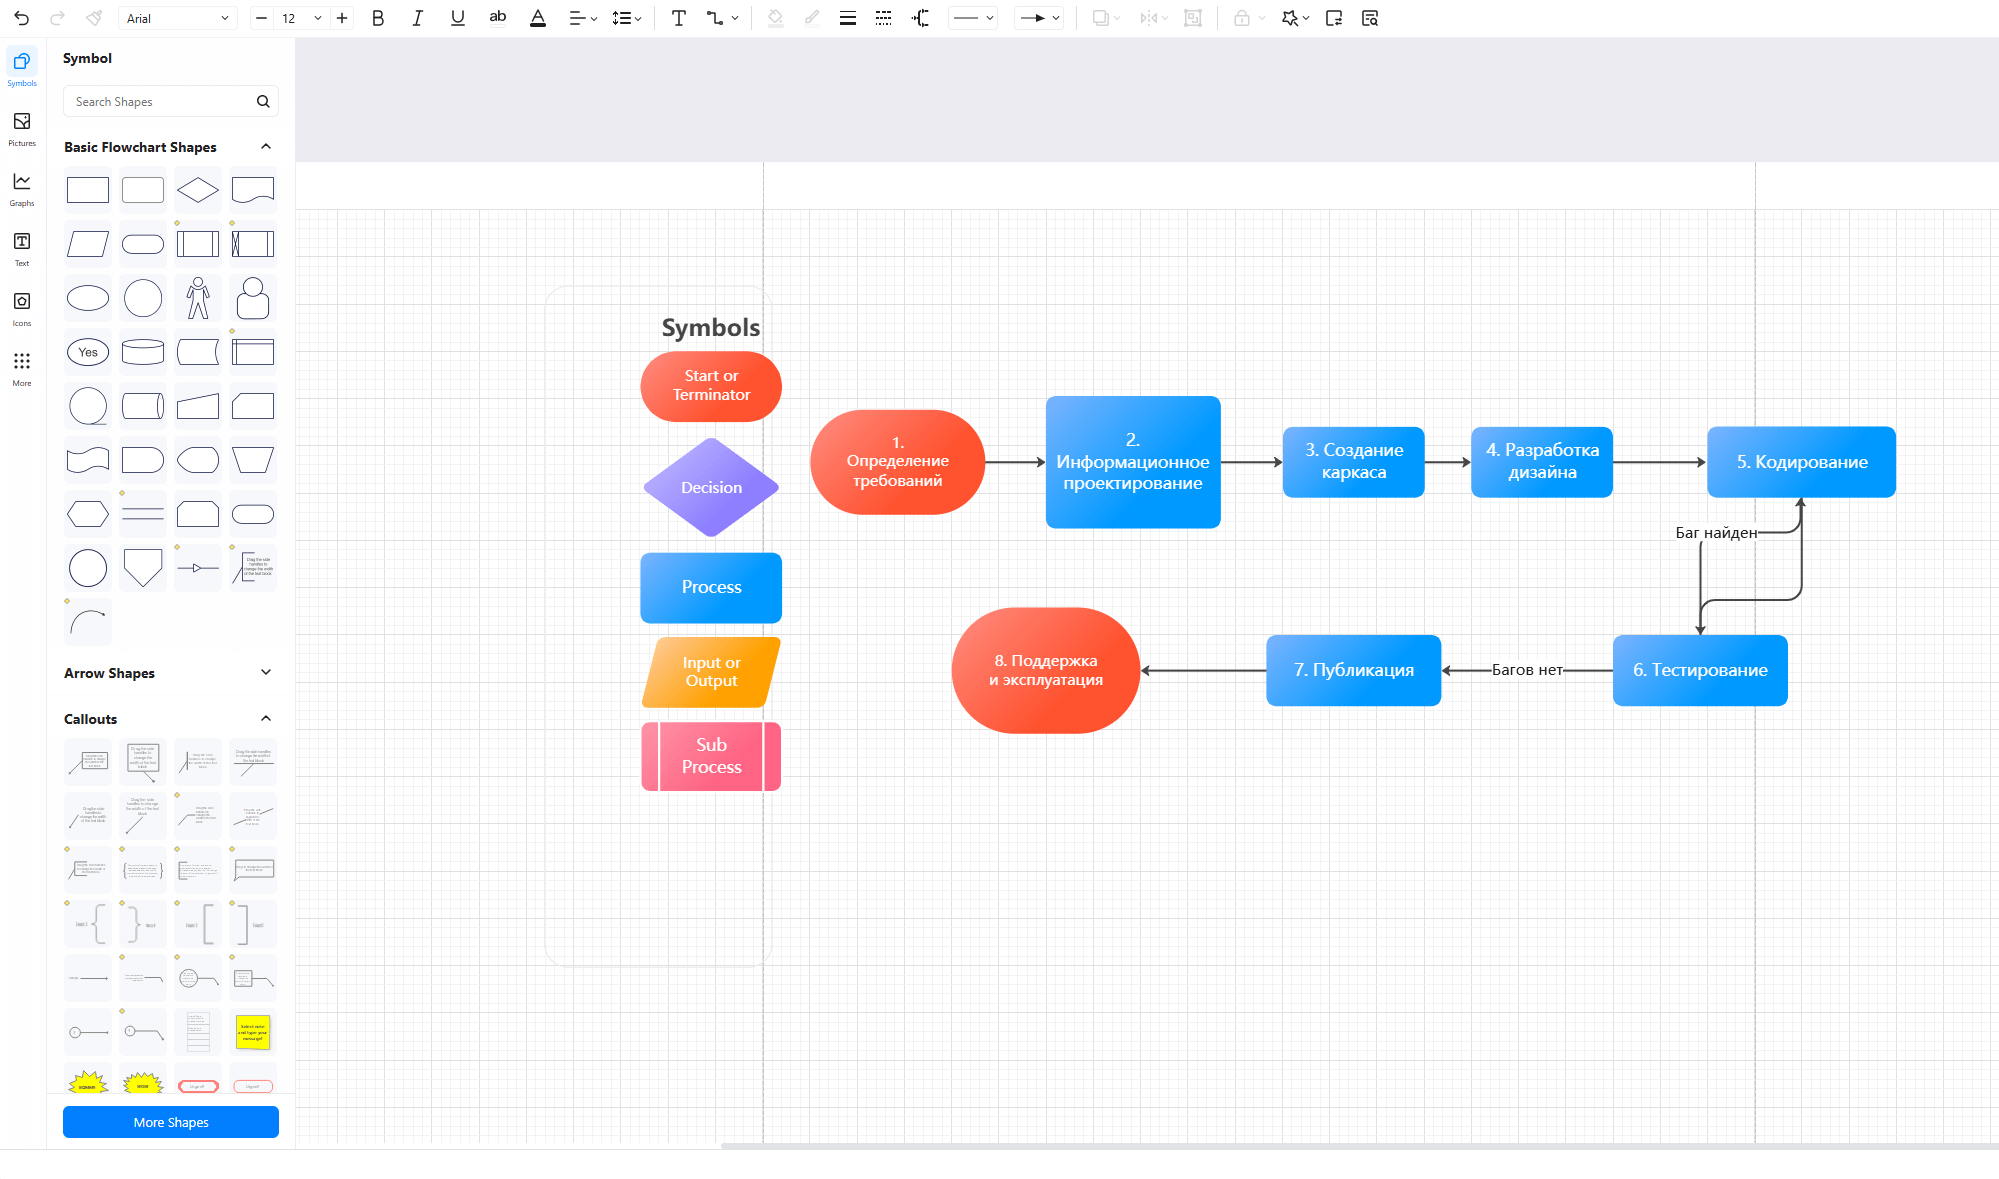Viewport: 1999px width, 1179px height.
Task: Select the person figure shape
Action: point(198,298)
